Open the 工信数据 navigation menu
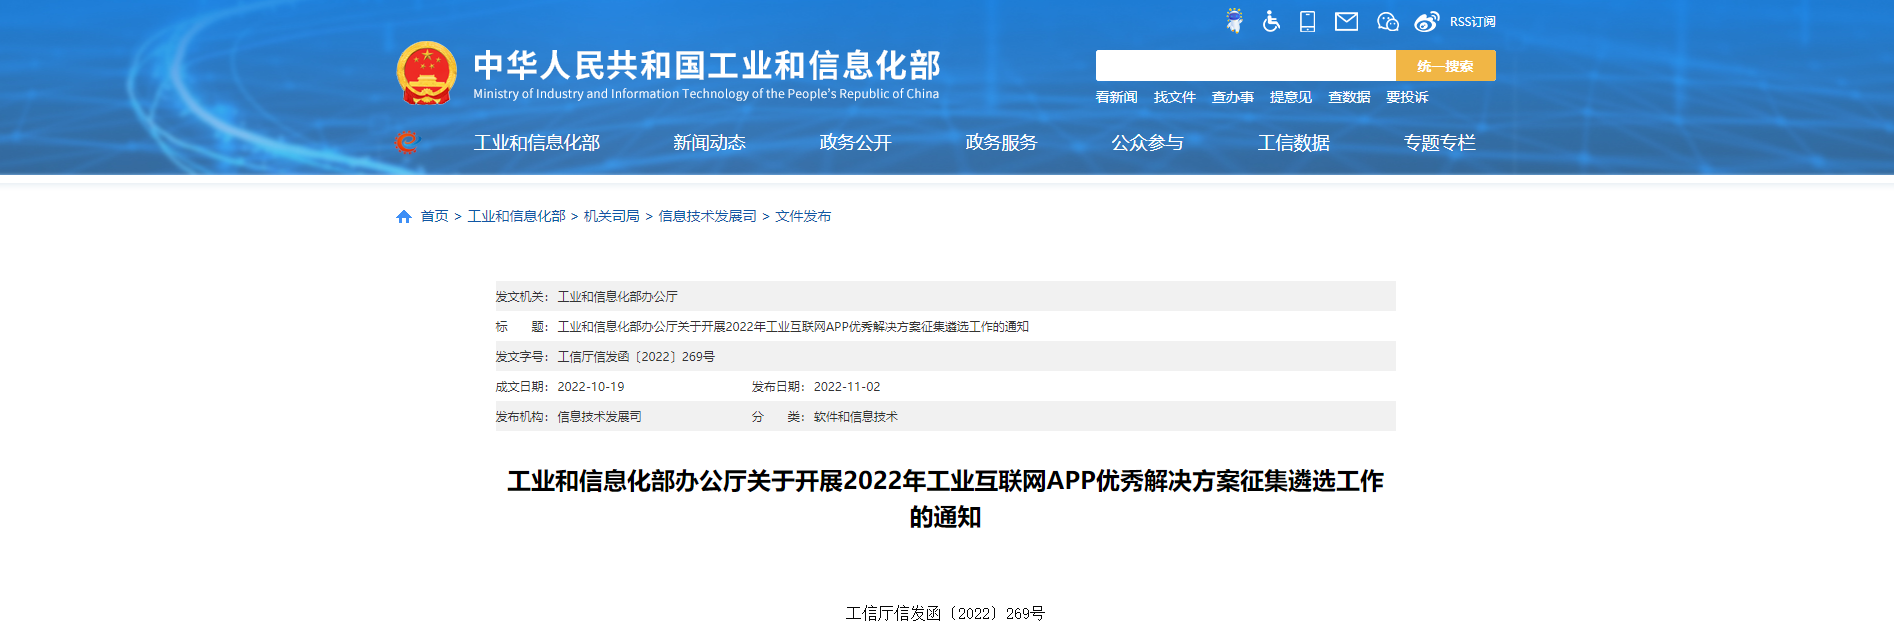This screenshot has height=644, width=1894. pyautogui.click(x=1293, y=143)
